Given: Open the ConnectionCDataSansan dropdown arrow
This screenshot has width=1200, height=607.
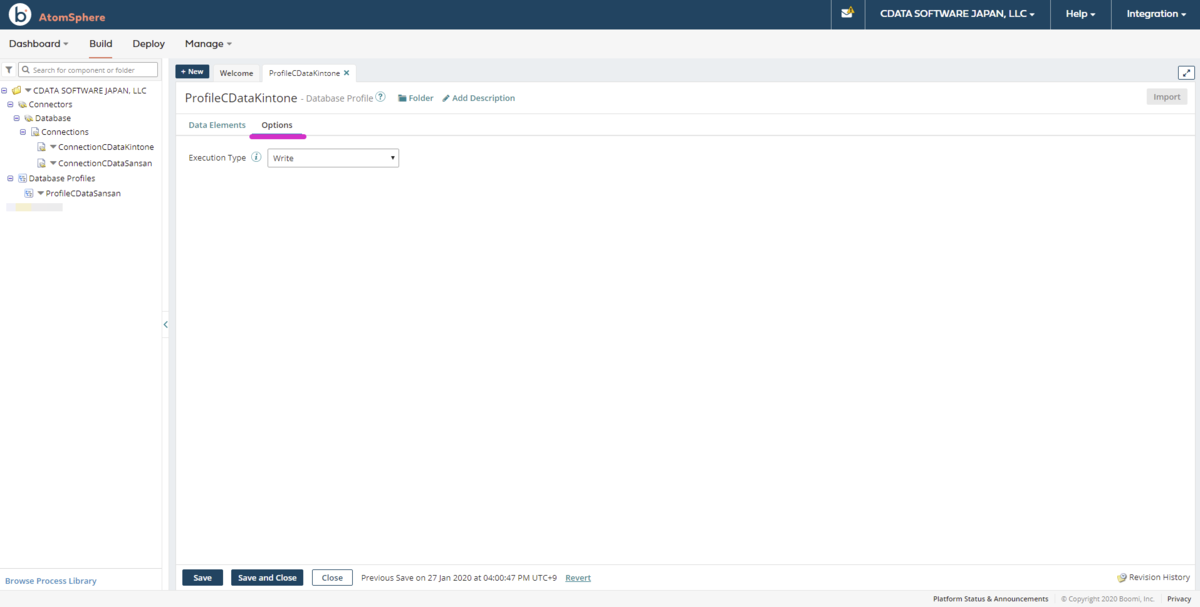Looking at the screenshot, I should coord(53,163).
